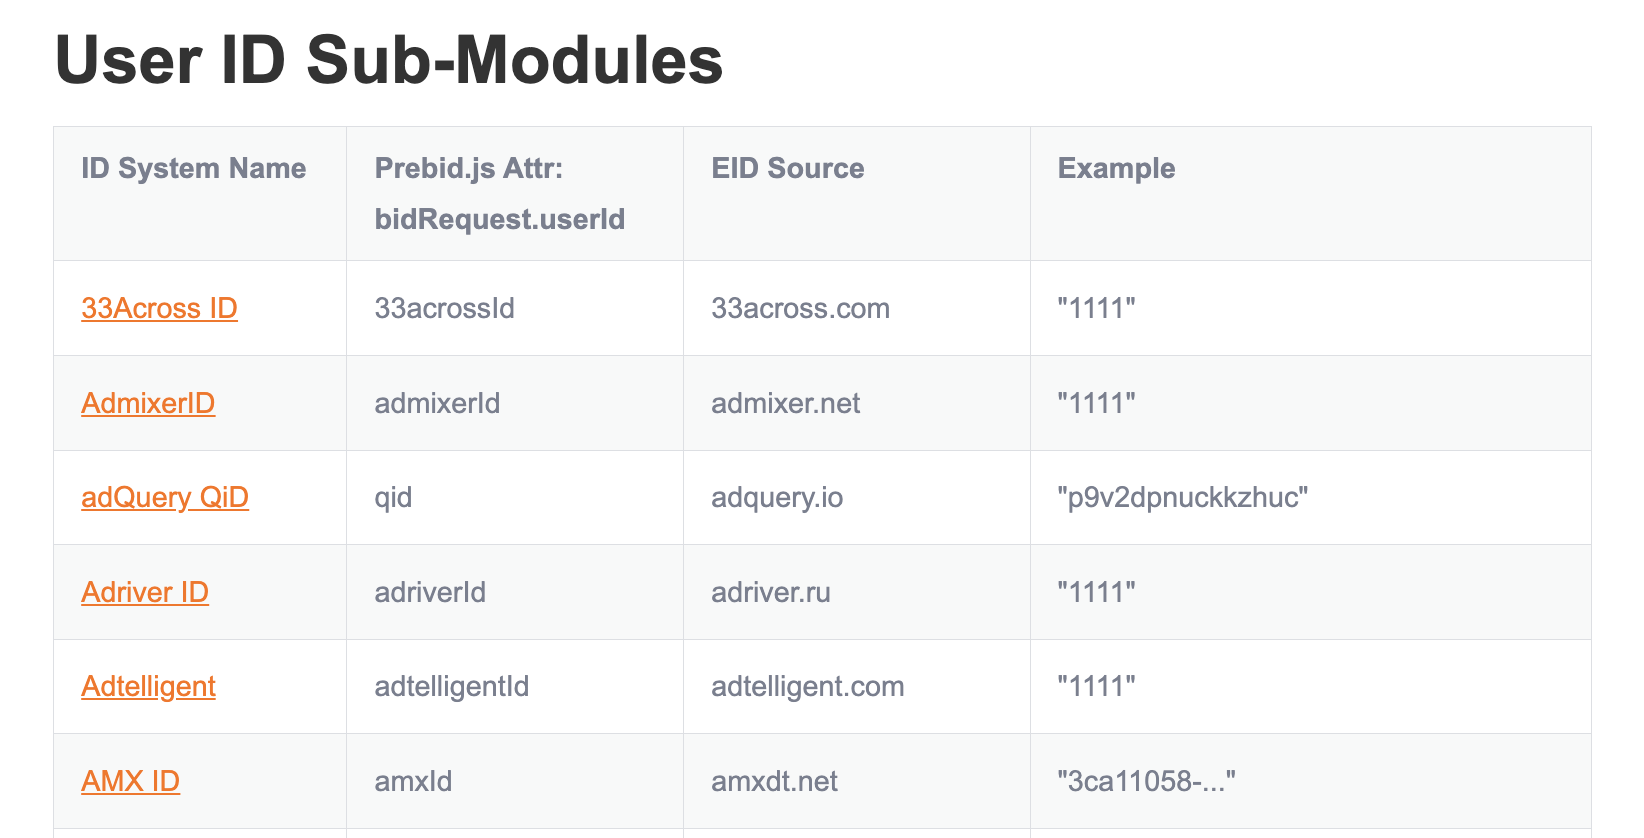This screenshot has height=838, width=1644.
Task: Click the 33acrossId attribute cell
Action: pyautogui.click(x=444, y=308)
